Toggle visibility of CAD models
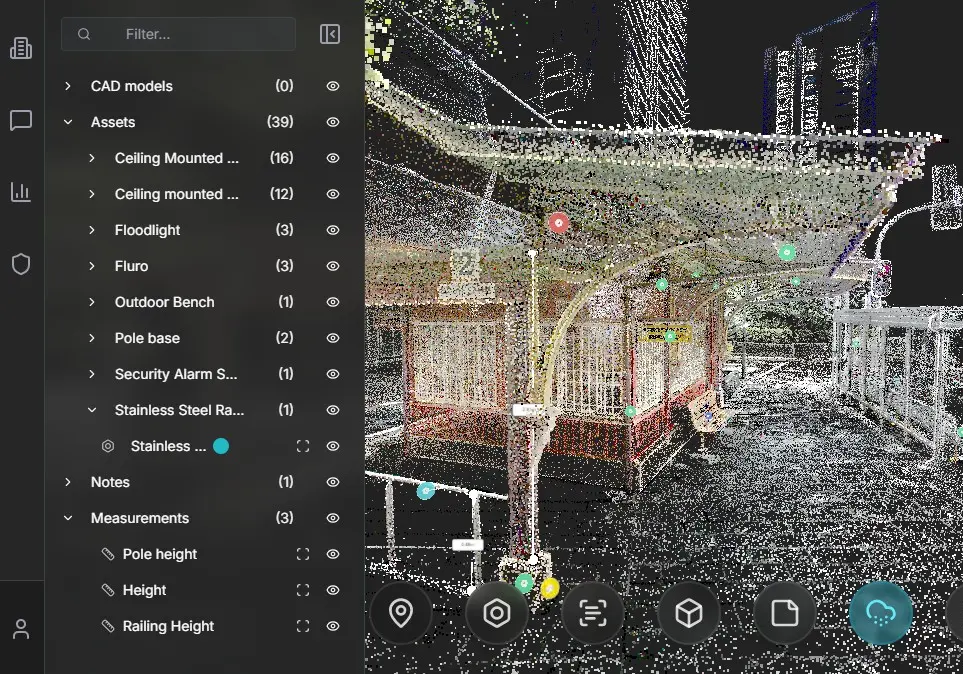The height and width of the screenshot is (674, 963). (333, 86)
